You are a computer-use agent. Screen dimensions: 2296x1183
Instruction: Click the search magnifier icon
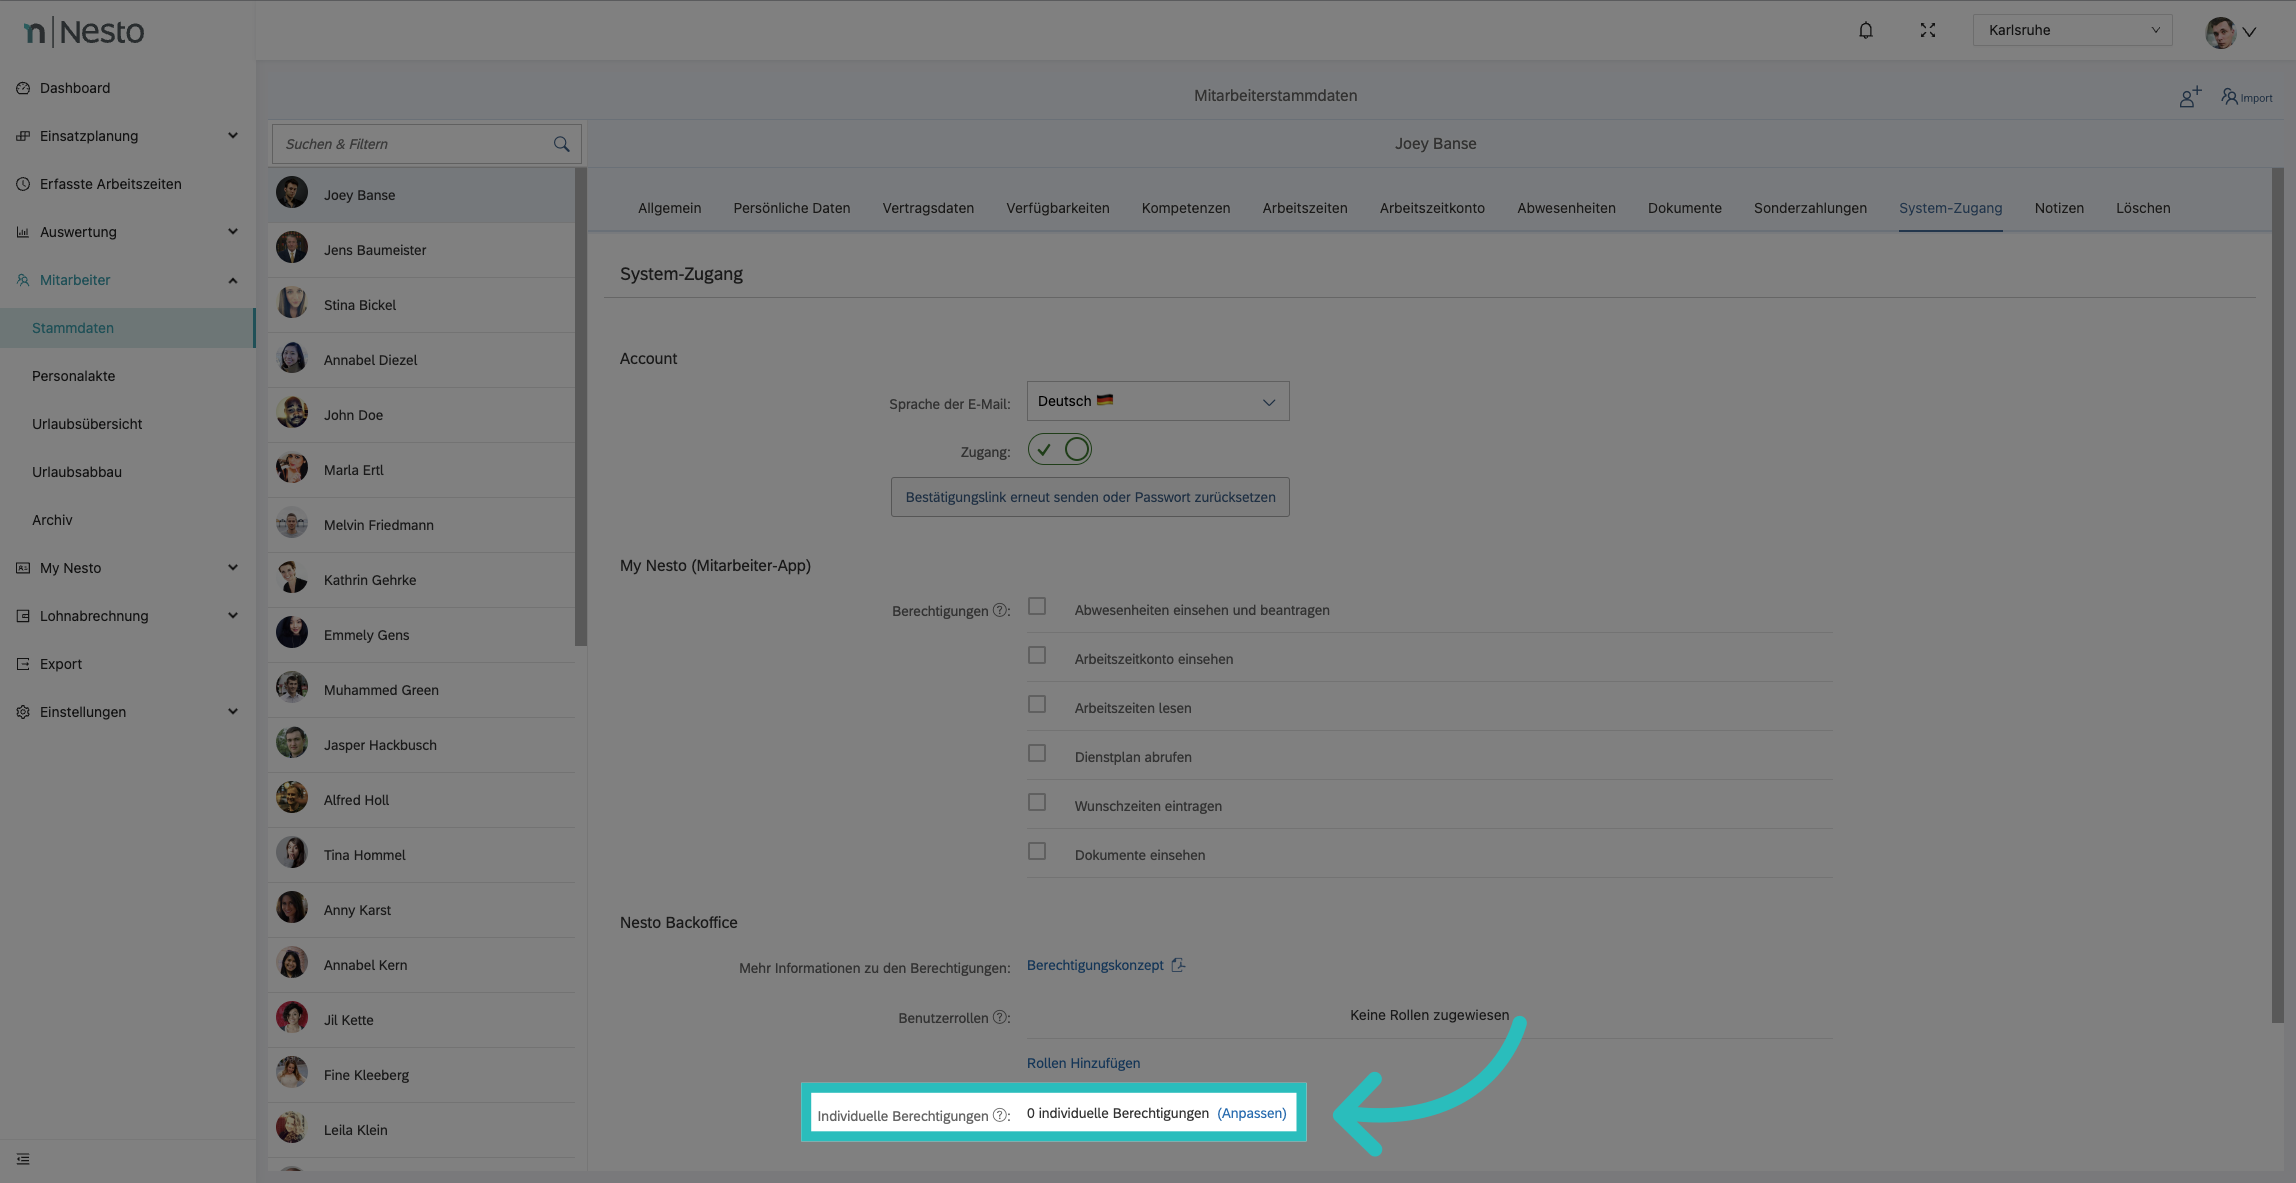point(561,144)
